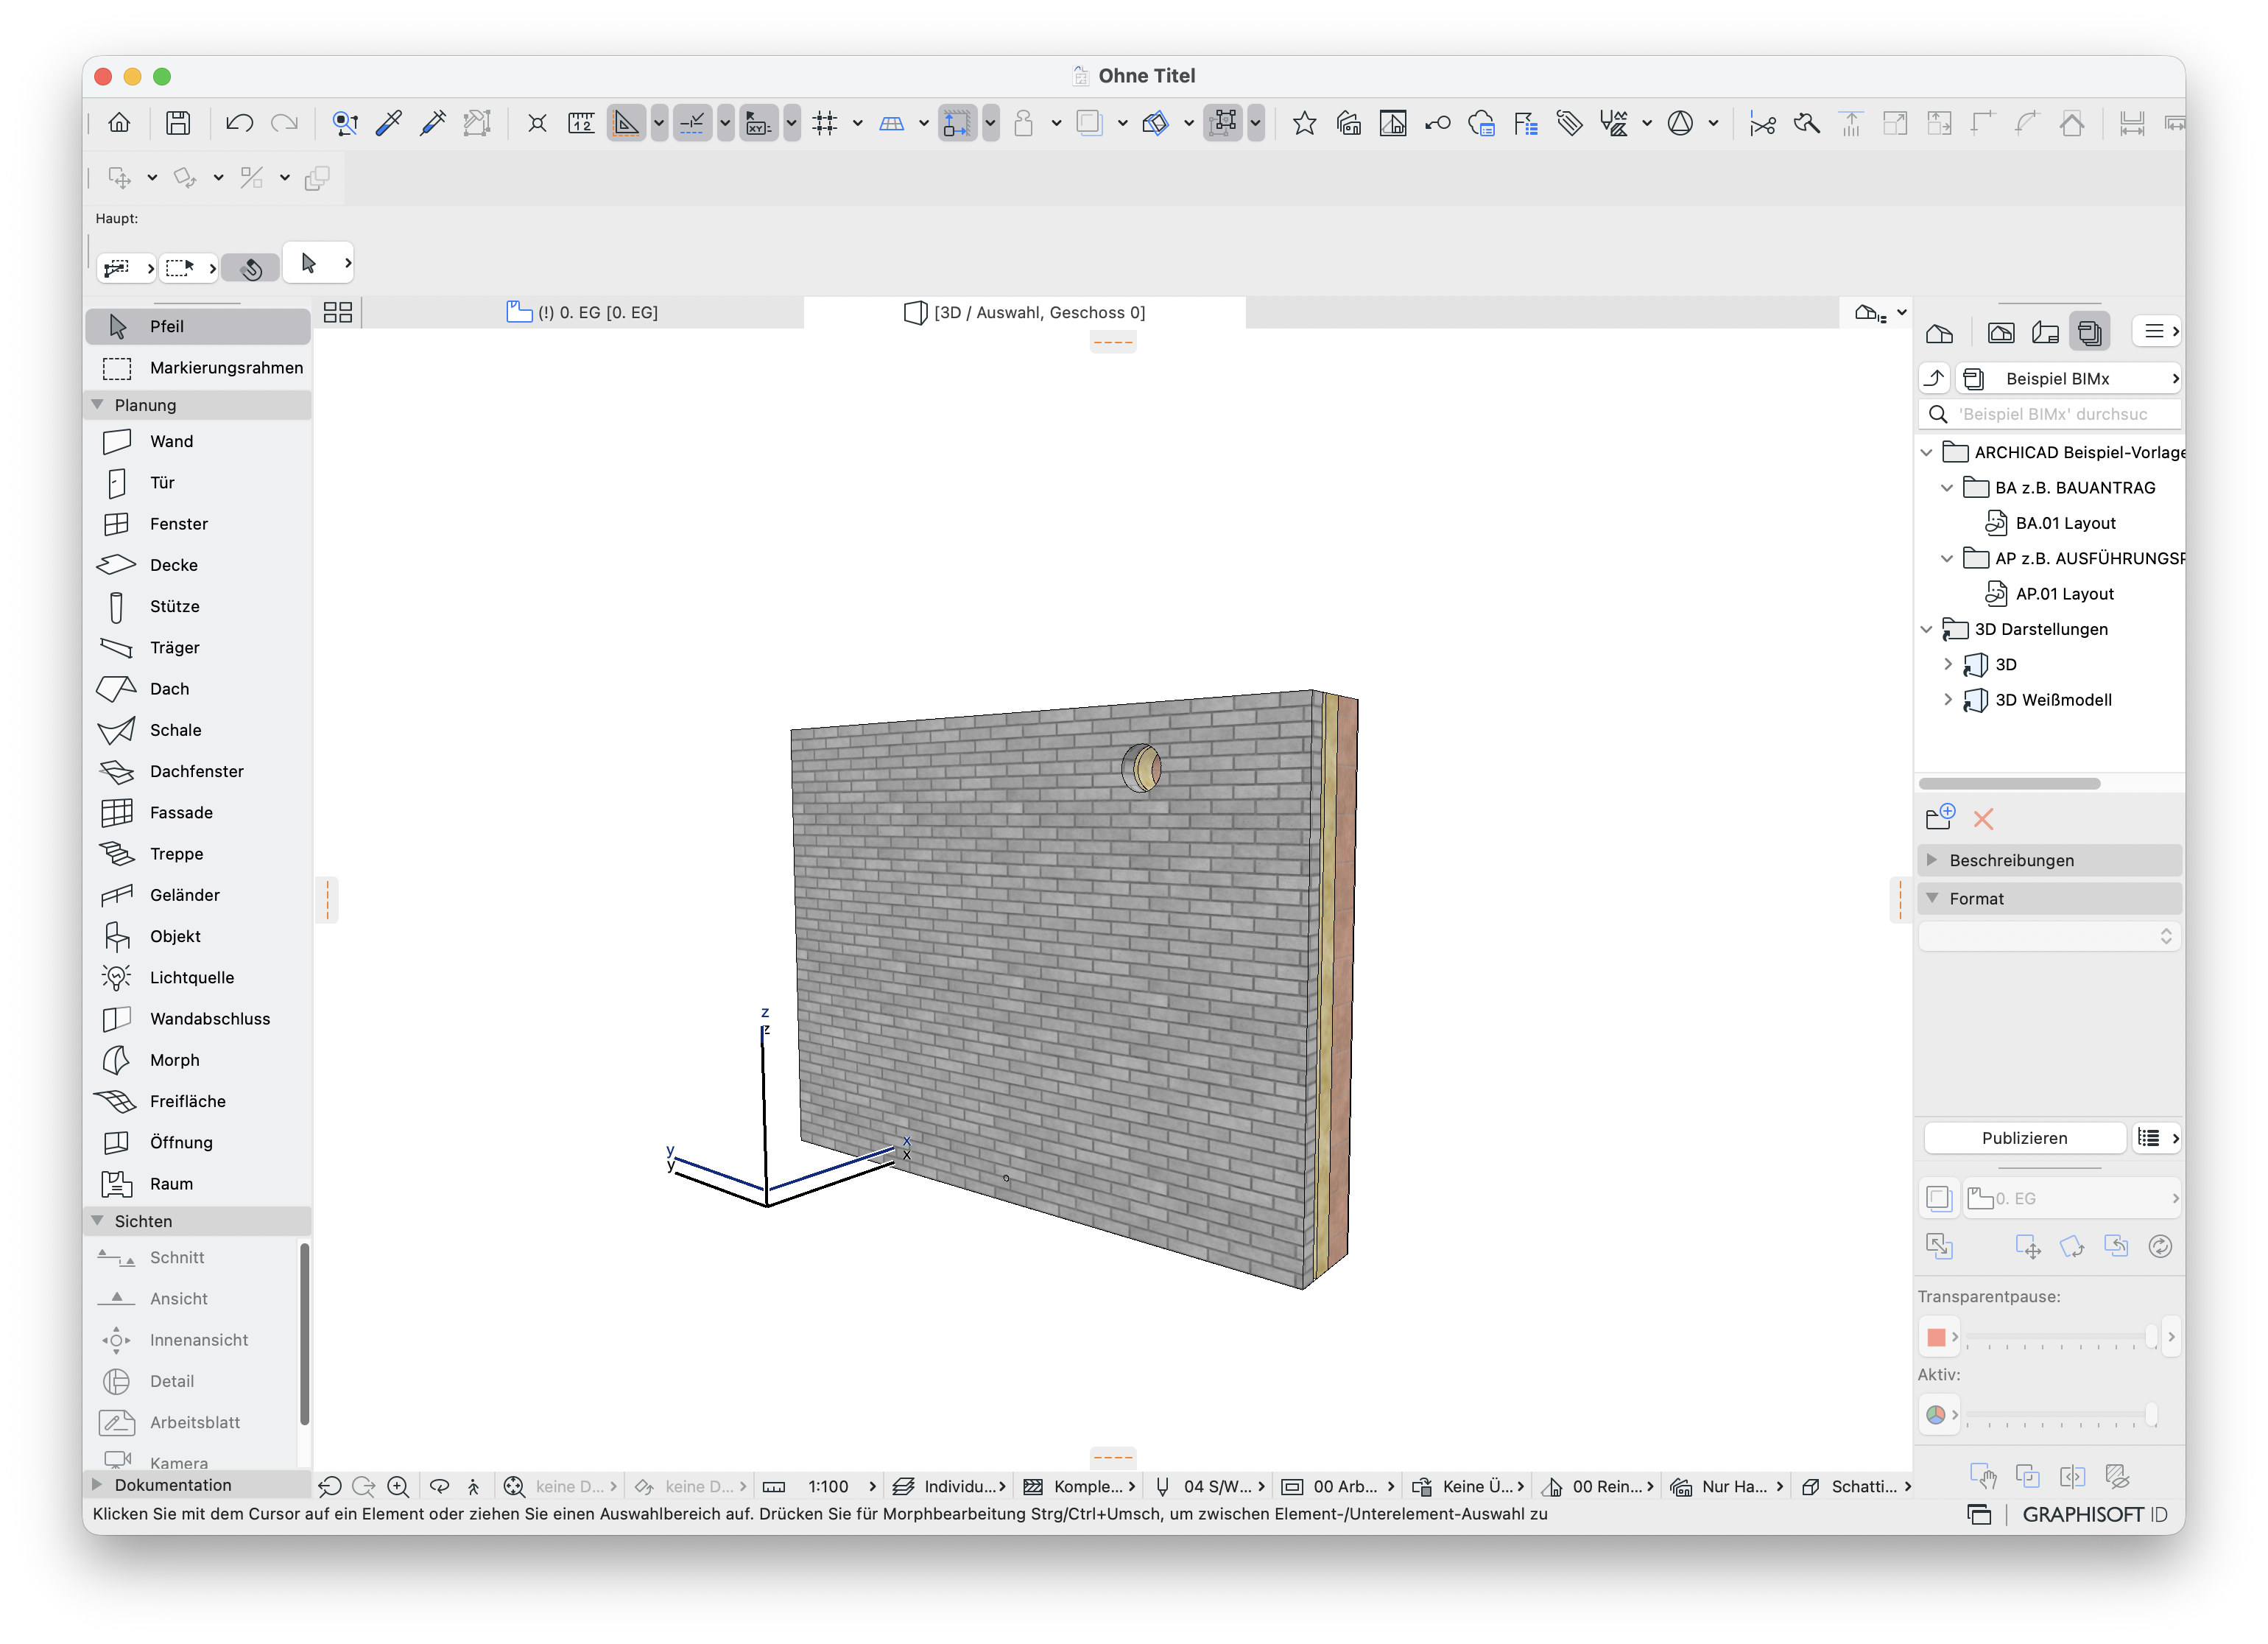
Task: Open the Project Map navigator tab
Action: pyautogui.click(x=1940, y=333)
